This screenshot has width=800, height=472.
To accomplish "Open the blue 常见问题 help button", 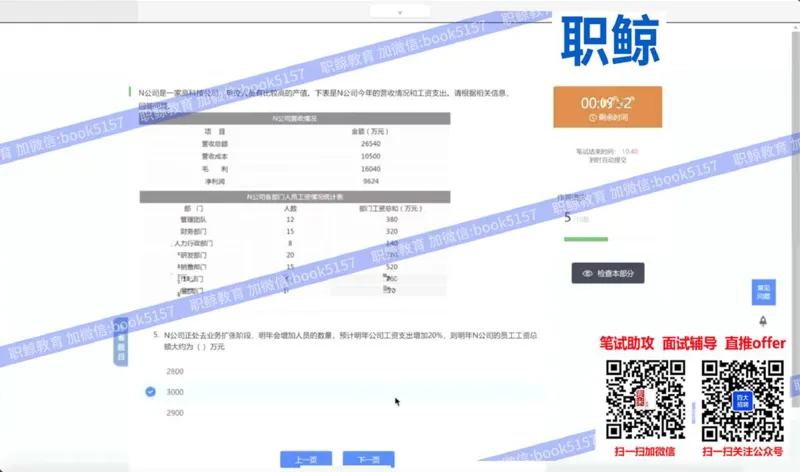I will [763, 292].
